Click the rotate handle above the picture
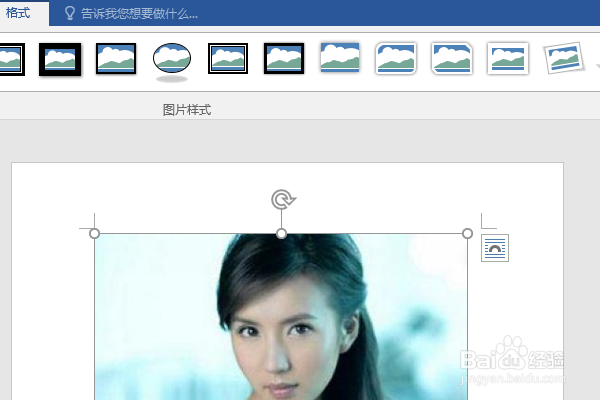The height and width of the screenshot is (400, 600). click(282, 199)
